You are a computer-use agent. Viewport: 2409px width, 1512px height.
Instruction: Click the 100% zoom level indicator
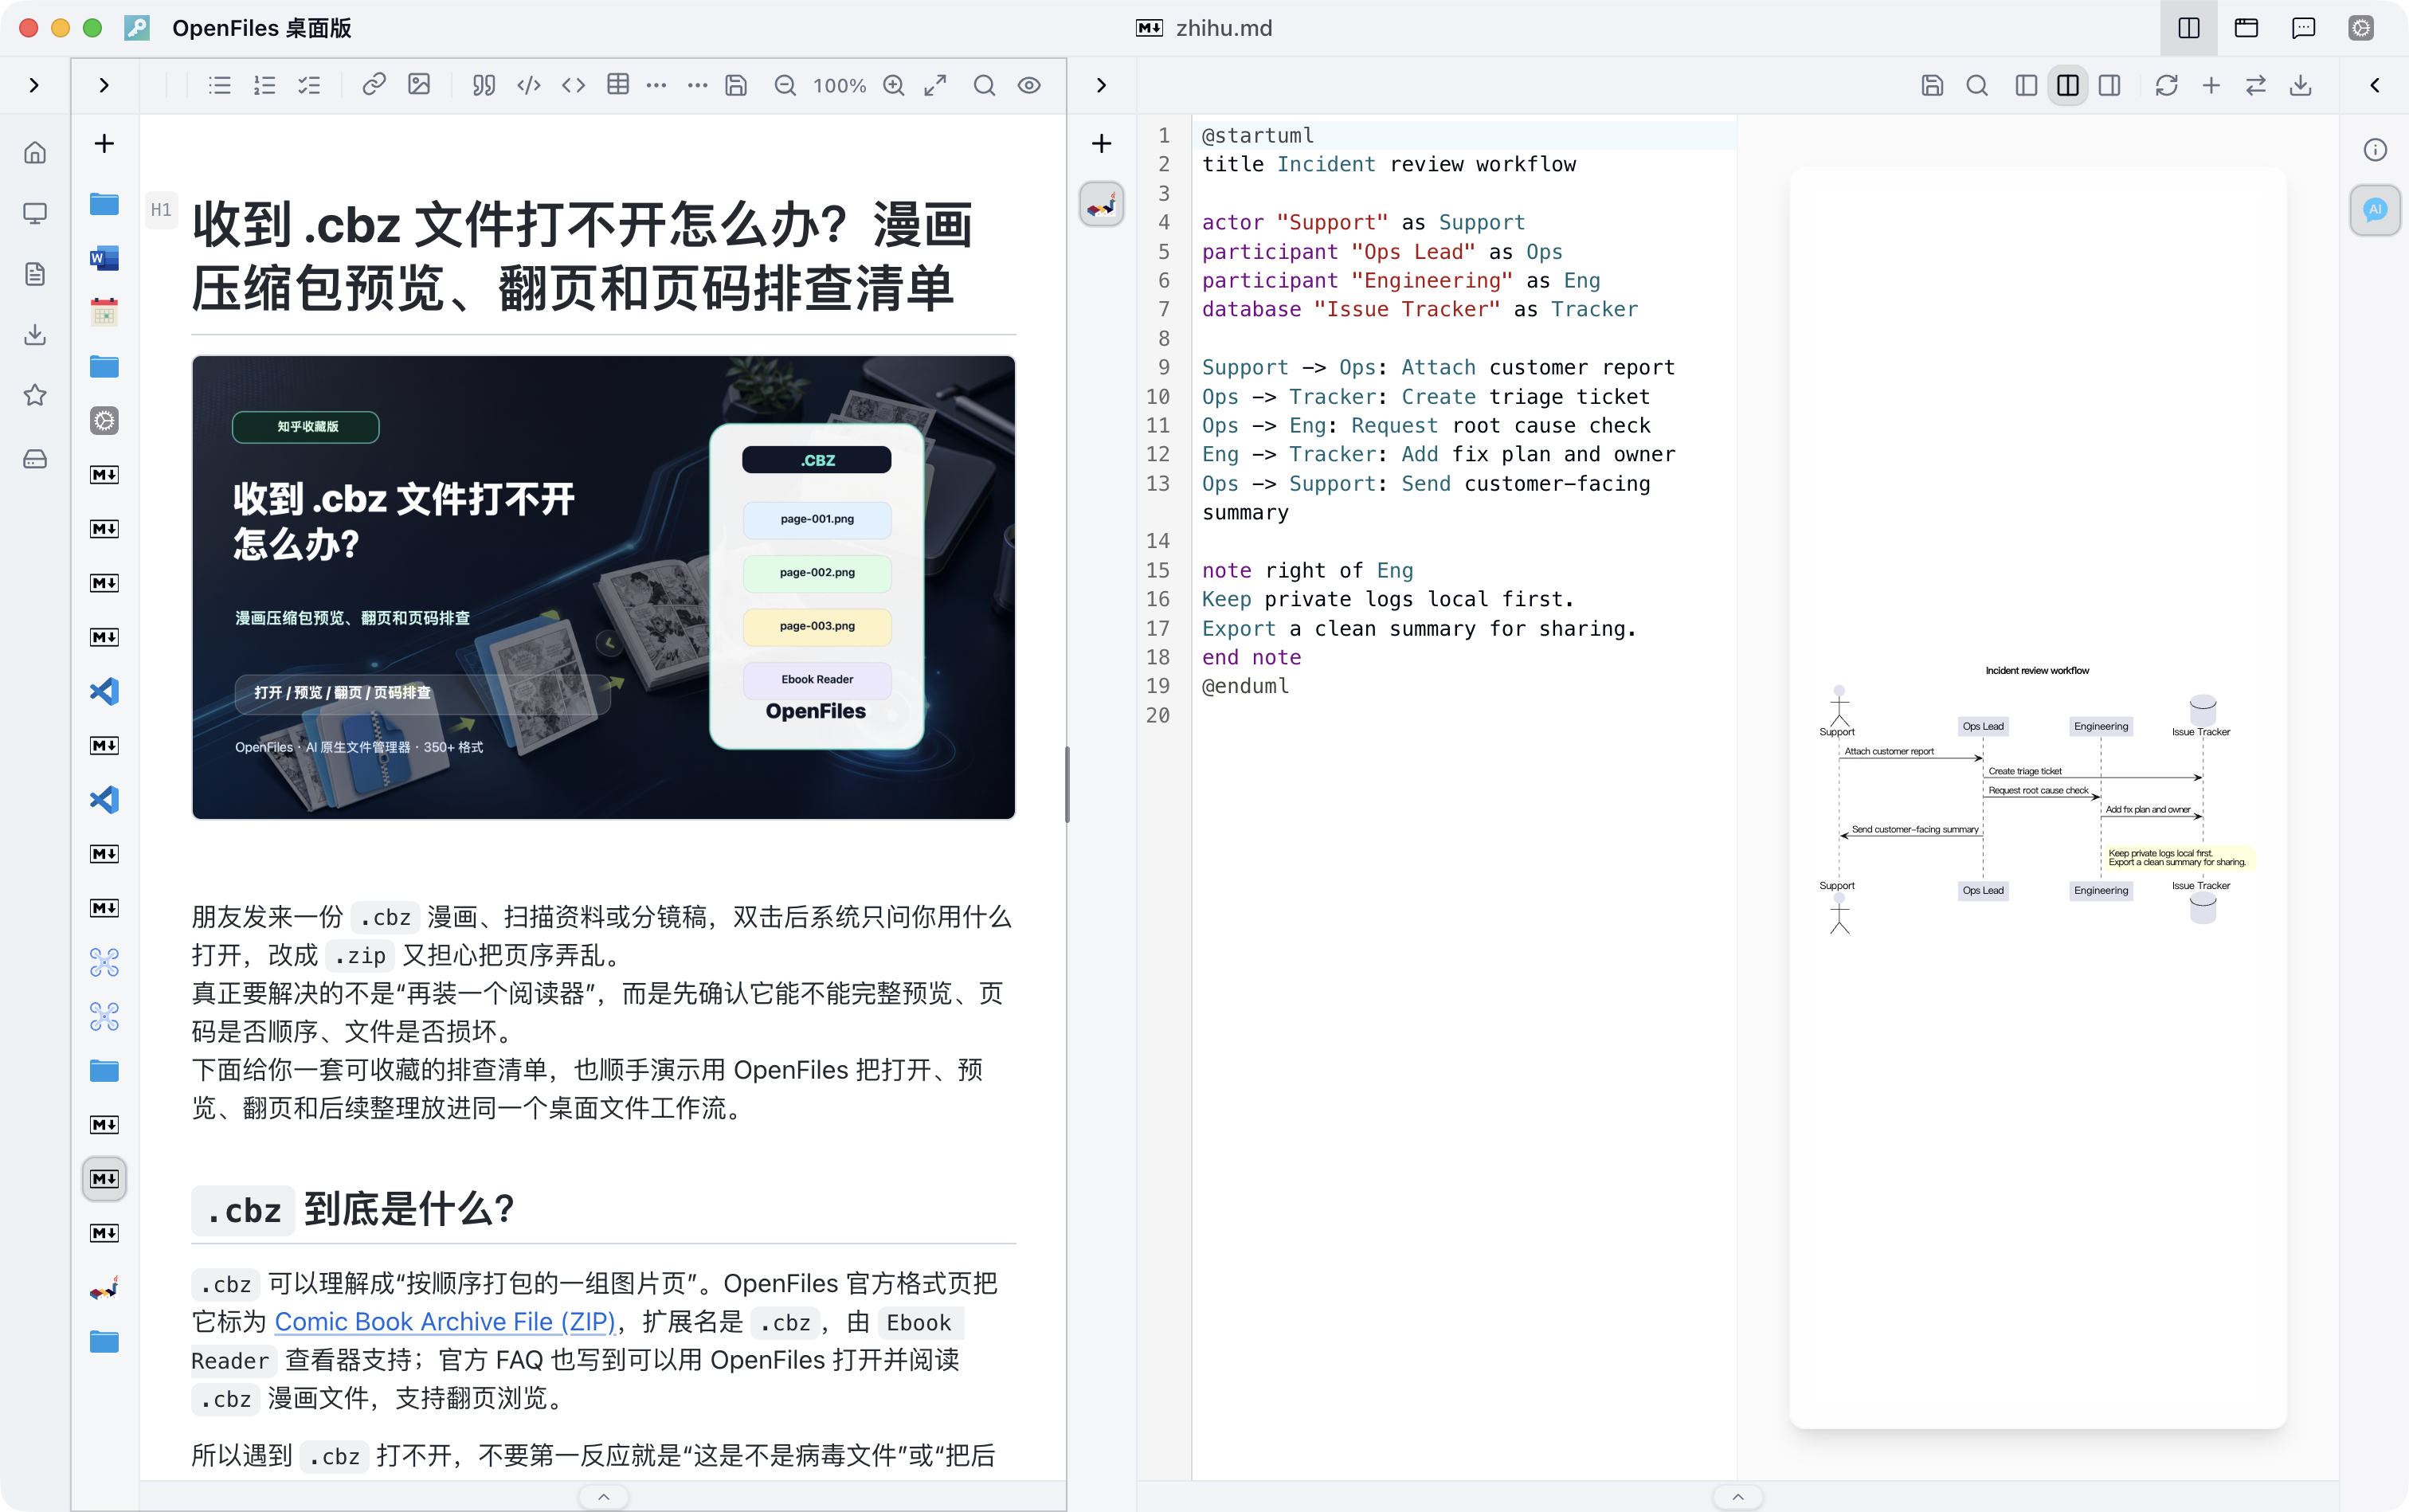click(x=839, y=86)
